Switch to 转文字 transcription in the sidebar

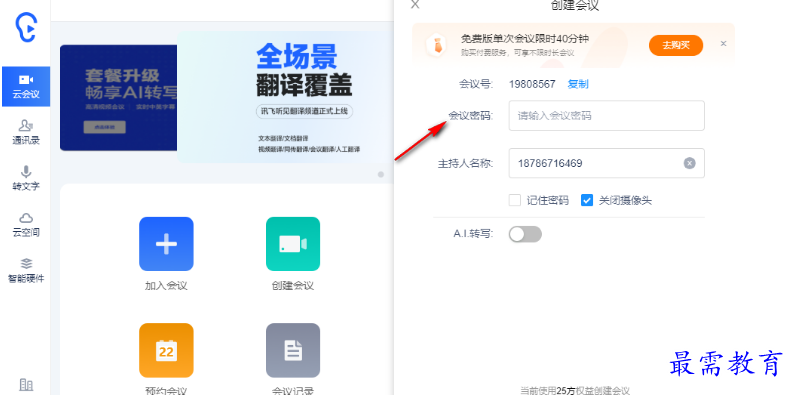[26, 178]
